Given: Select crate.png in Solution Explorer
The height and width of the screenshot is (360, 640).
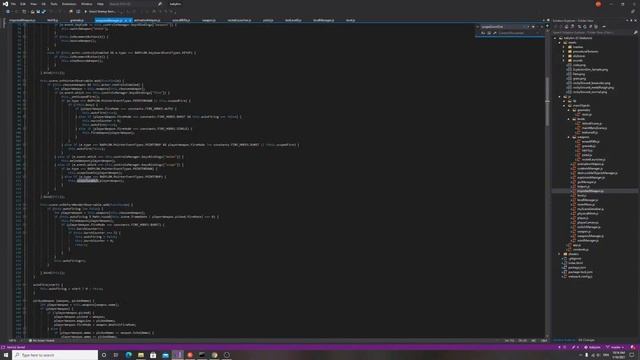Looking at the screenshot, I should [579, 65].
